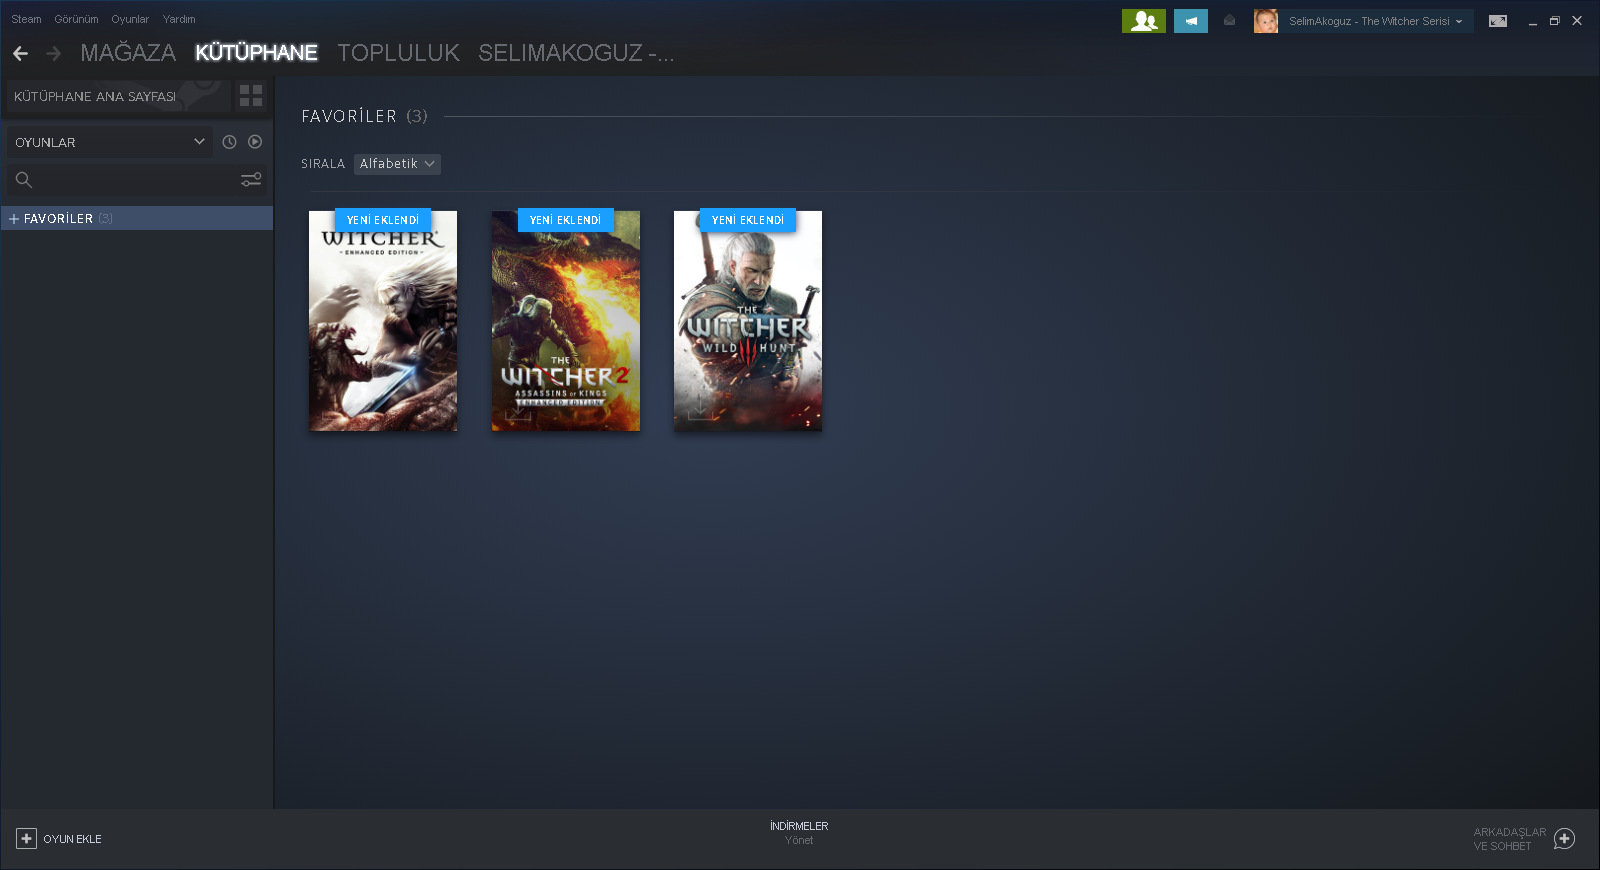Screen dimensions: 1600x870
Task: Click the library search magnifier icon
Action: click(x=24, y=180)
